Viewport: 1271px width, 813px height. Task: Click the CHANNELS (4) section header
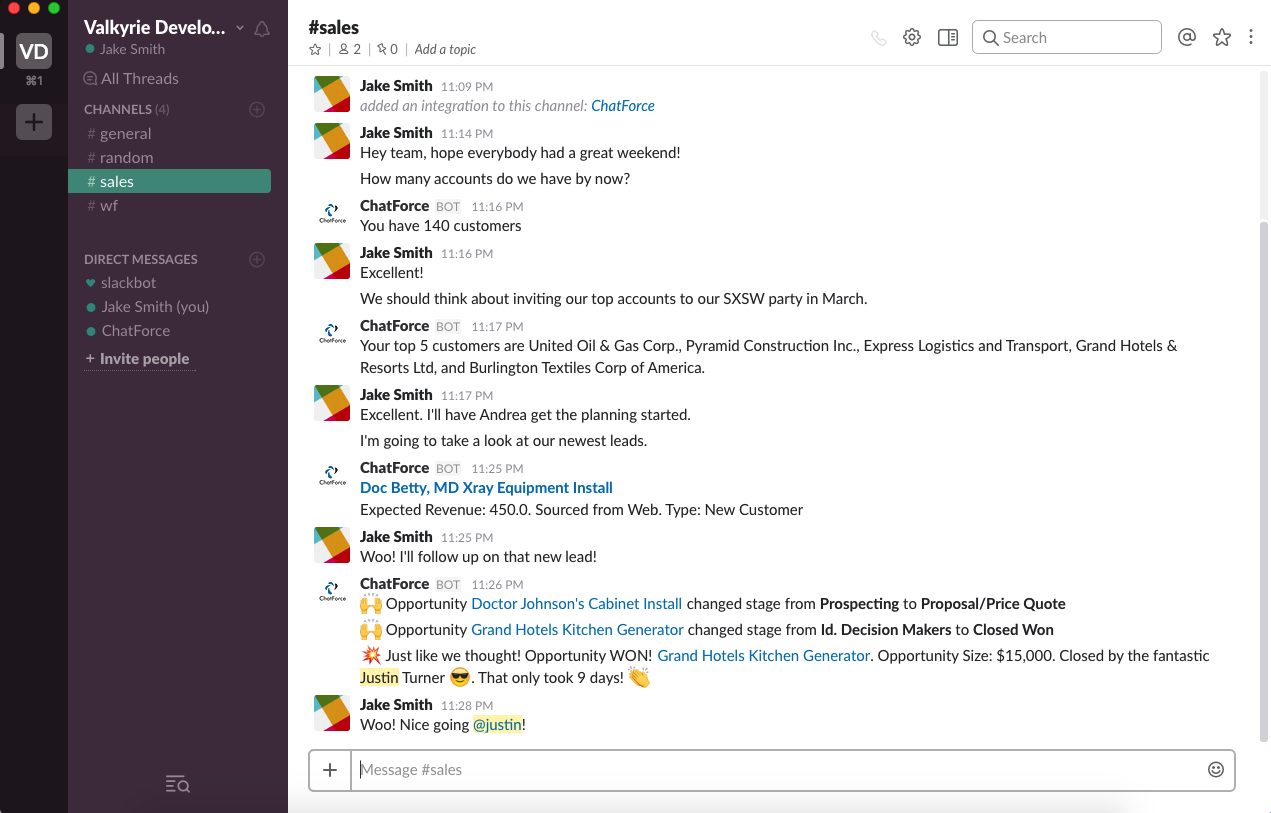click(x=127, y=109)
